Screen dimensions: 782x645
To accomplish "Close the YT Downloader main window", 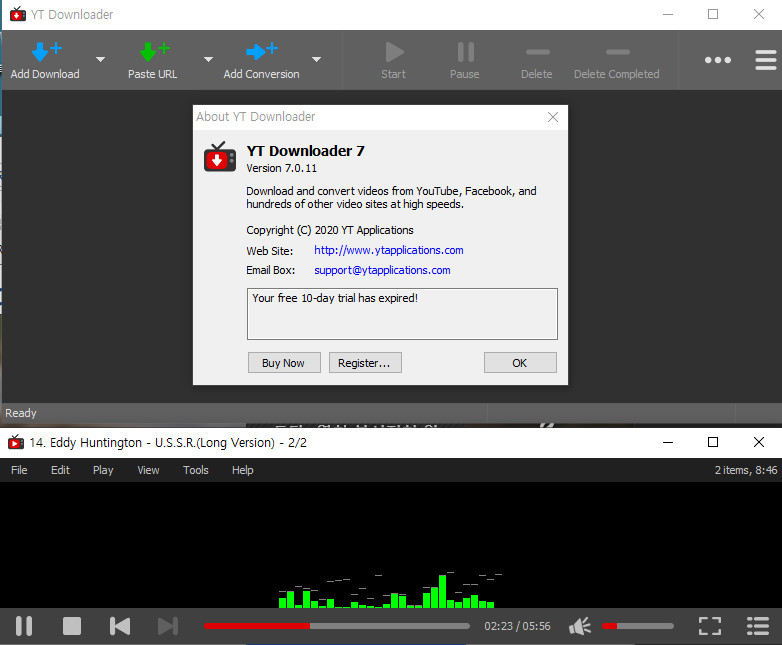I will pos(759,14).
